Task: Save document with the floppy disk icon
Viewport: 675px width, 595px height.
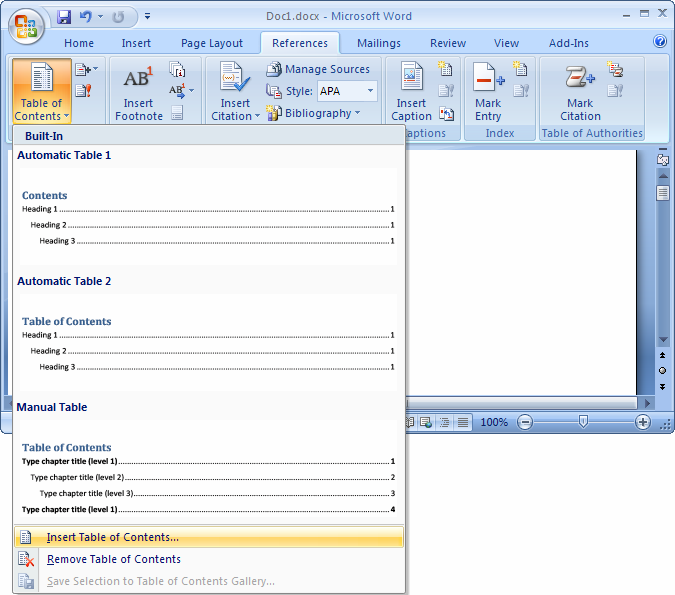Action: 64,17
